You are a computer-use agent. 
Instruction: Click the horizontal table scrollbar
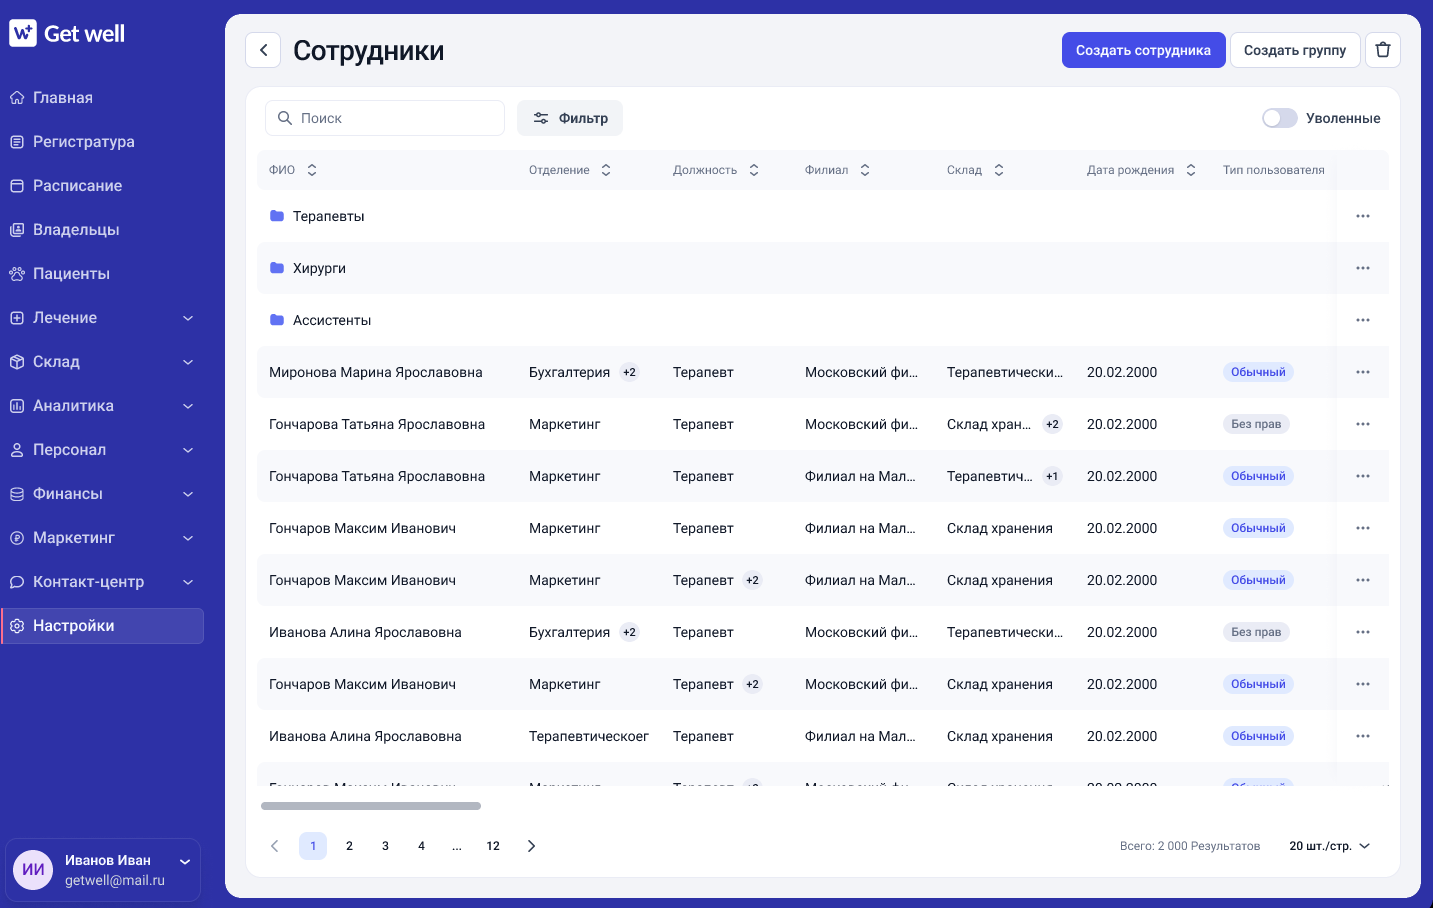(x=371, y=806)
